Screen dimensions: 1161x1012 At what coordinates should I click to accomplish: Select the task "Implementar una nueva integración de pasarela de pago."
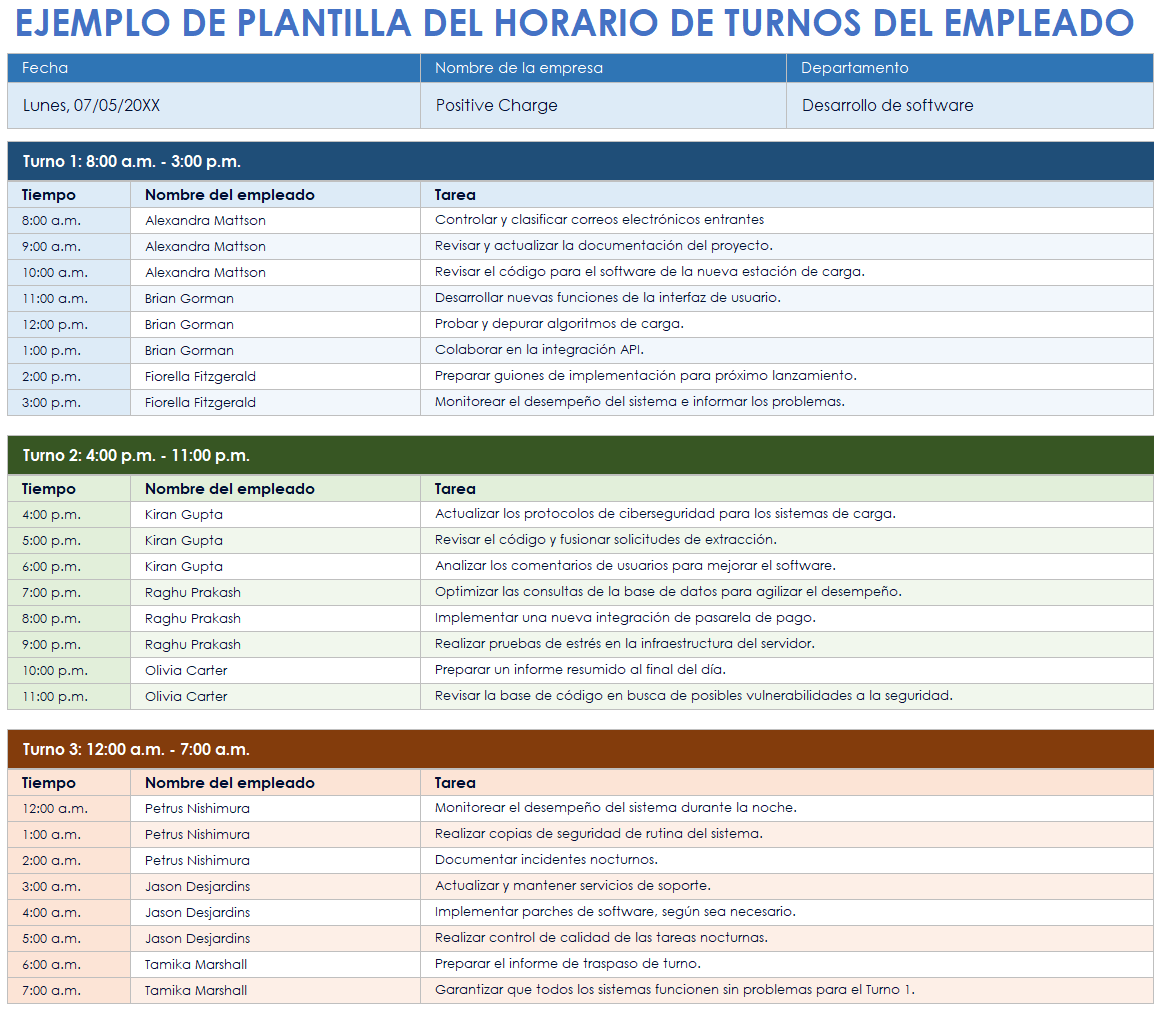point(625,618)
